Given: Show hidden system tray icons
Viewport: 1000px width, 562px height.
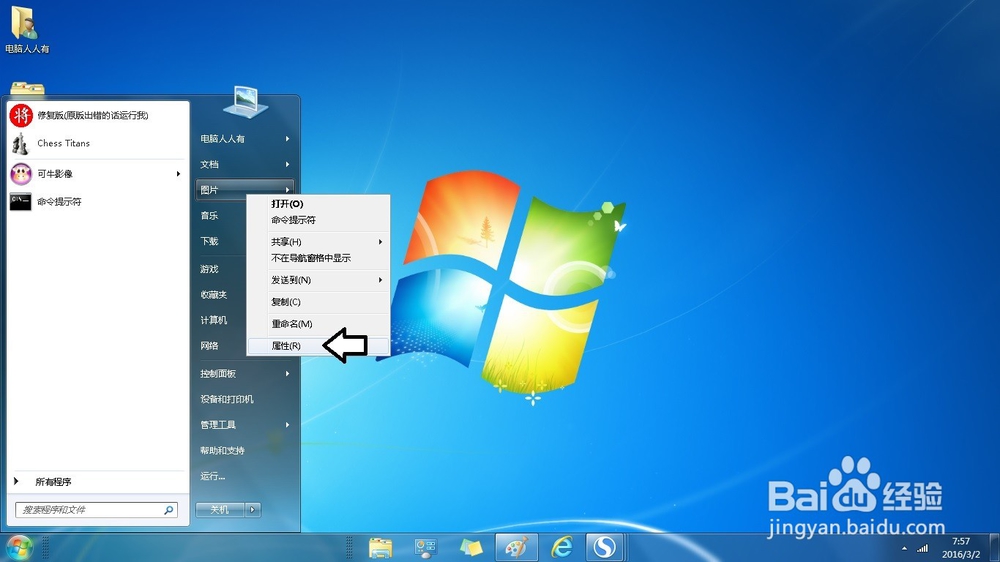Looking at the screenshot, I should click(904, 549).
